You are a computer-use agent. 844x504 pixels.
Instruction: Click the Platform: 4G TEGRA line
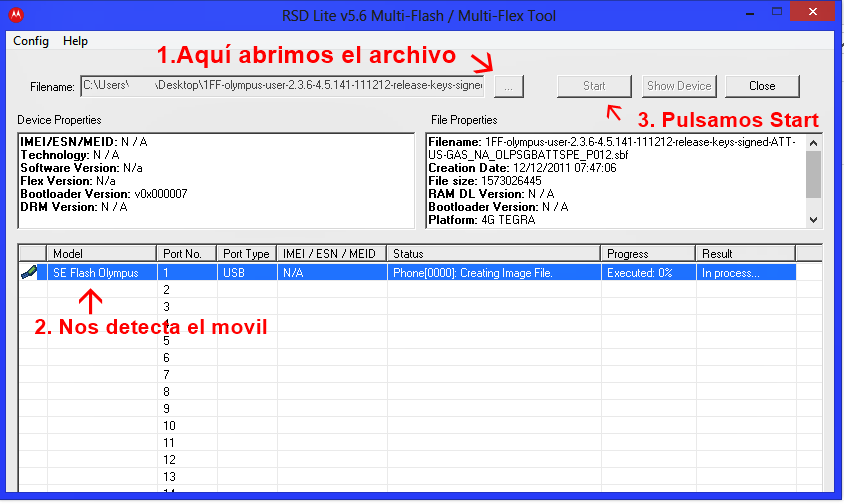[482, 220]
